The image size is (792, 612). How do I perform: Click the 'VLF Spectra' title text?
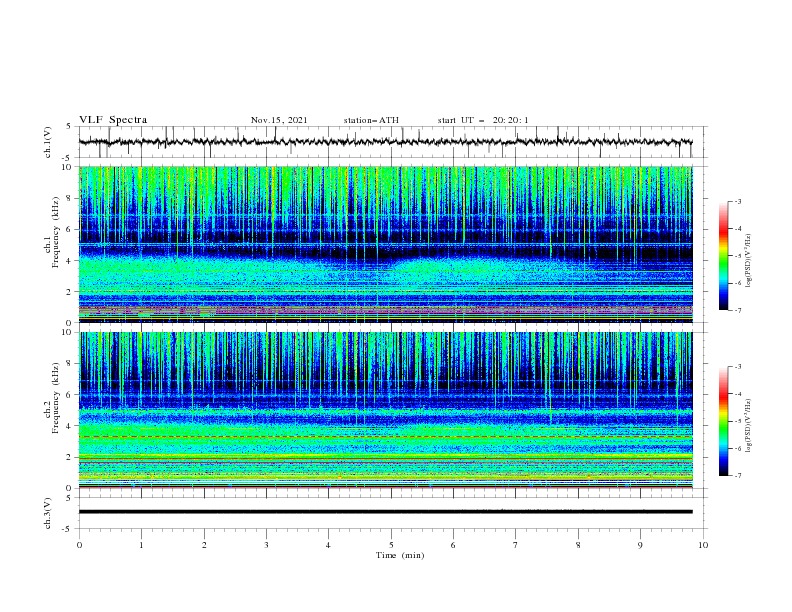[x=113, y=120]
